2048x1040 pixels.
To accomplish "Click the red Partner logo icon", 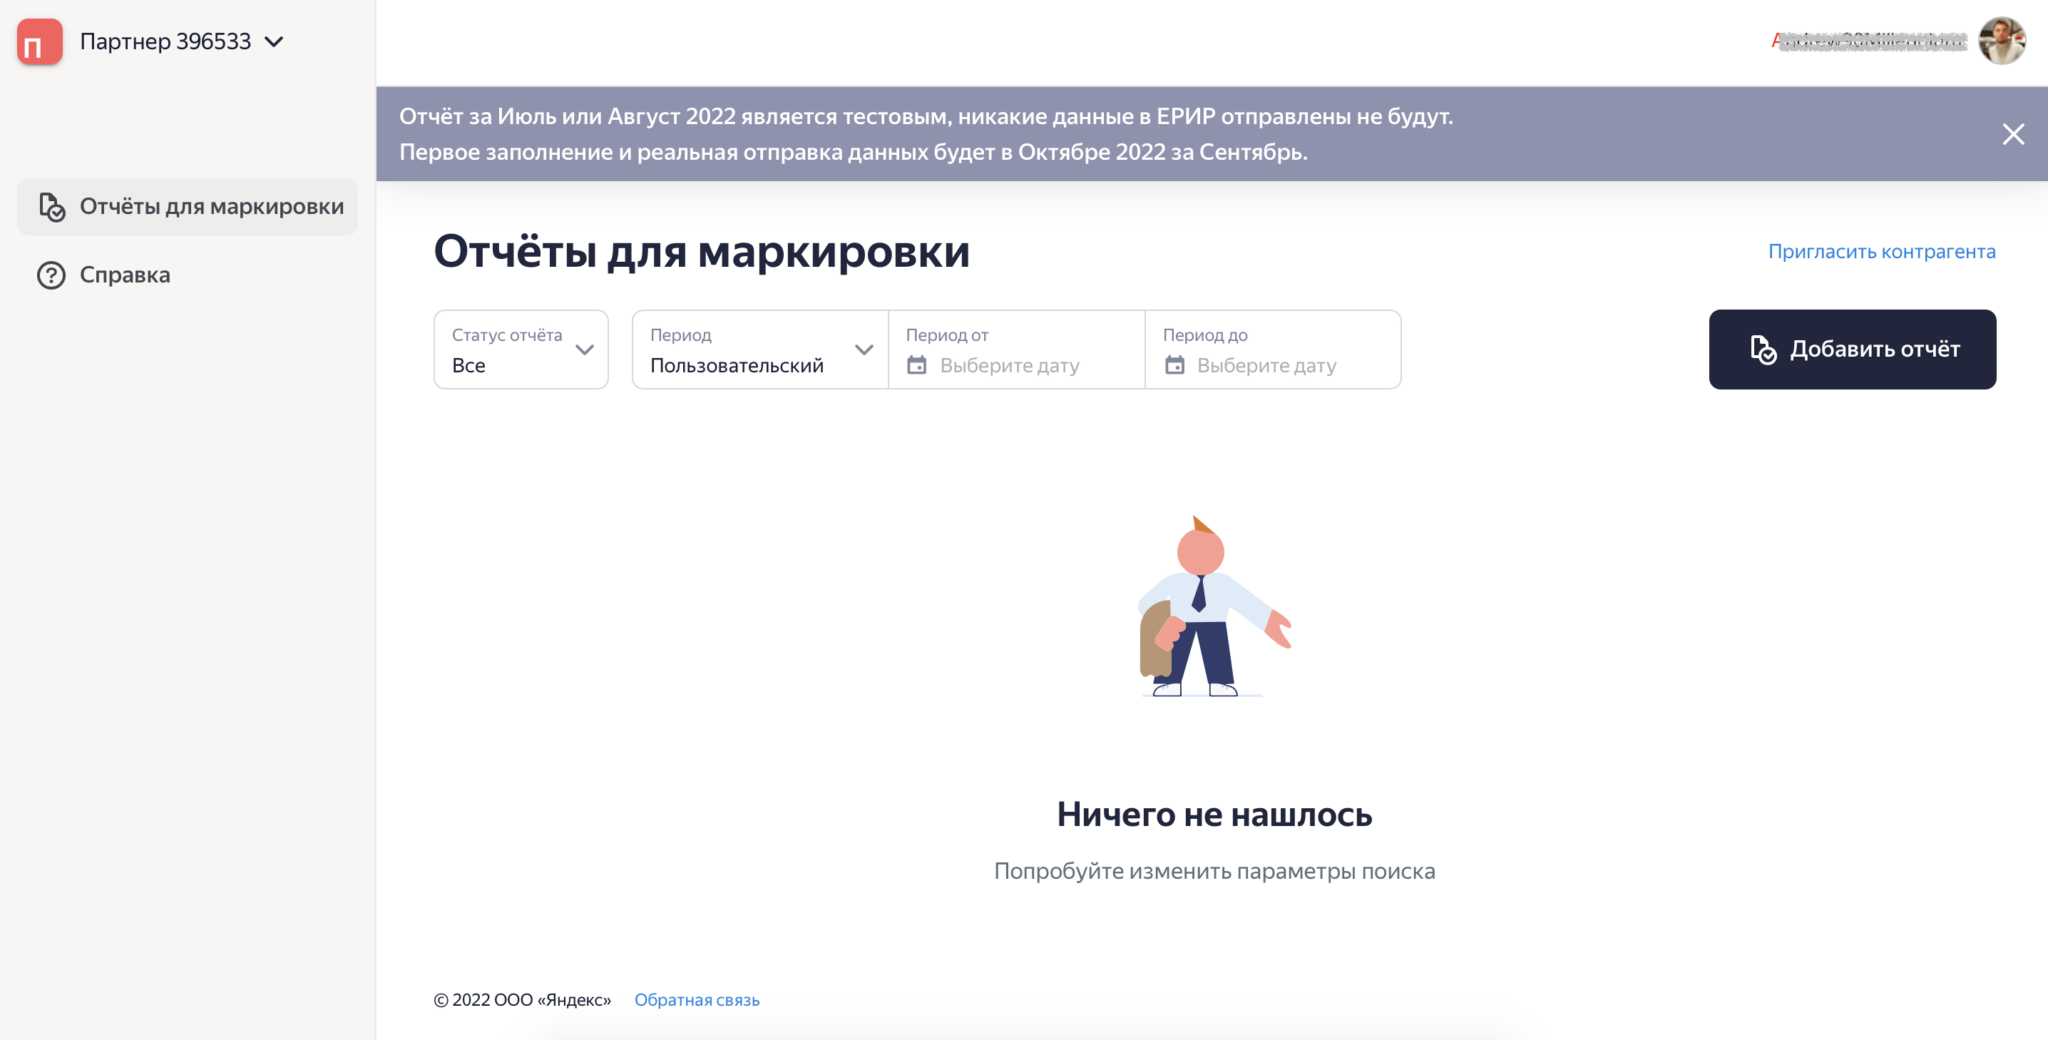I will tap(40, 42).
